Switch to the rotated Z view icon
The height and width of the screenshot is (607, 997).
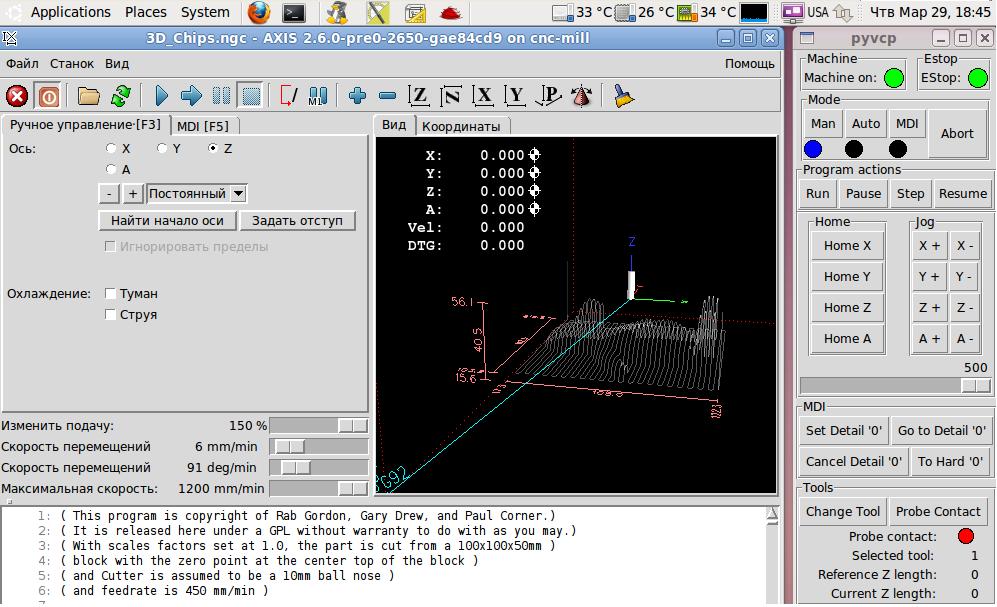tap(450, 97)
